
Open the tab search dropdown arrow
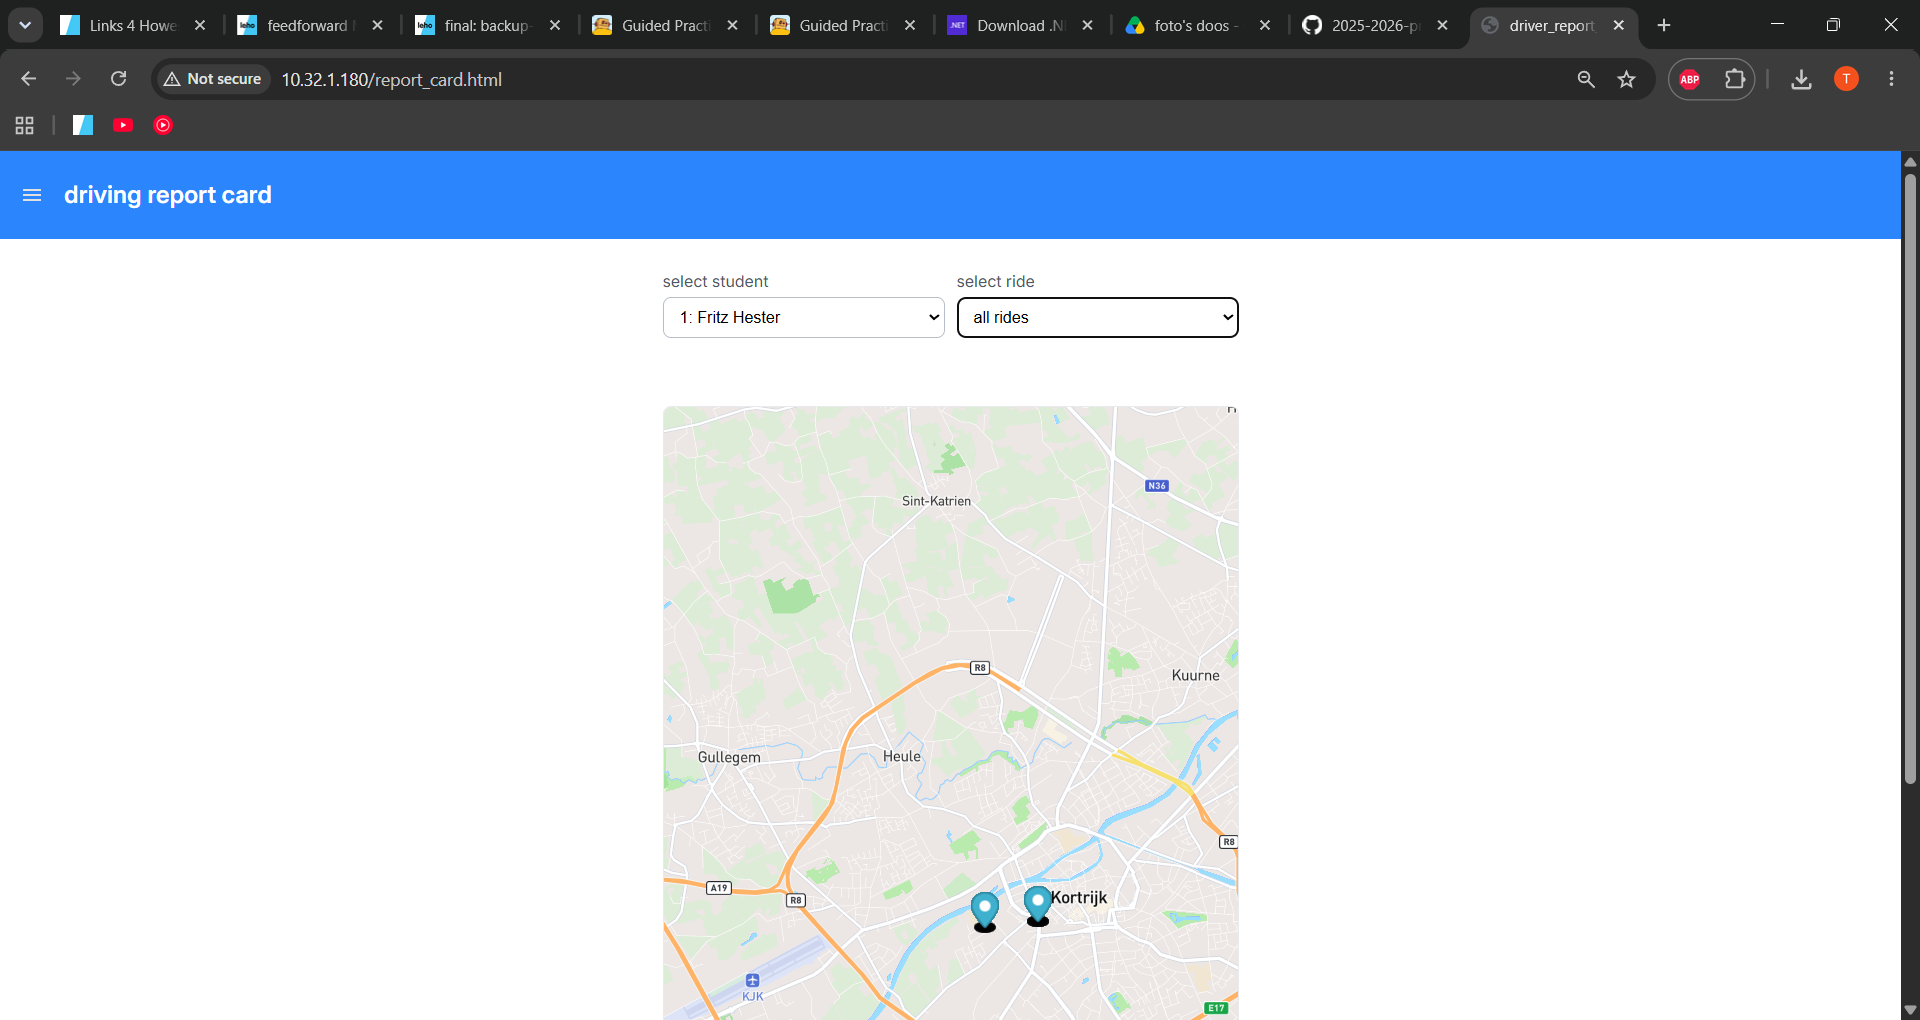pyautogui.click(x=25, y=25)
